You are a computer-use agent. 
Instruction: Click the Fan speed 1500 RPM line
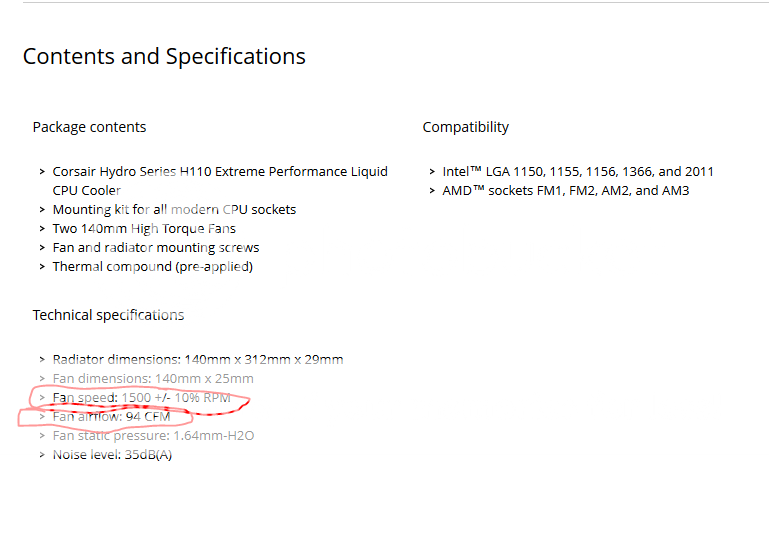pyautogui.click(x=141, y=398)
